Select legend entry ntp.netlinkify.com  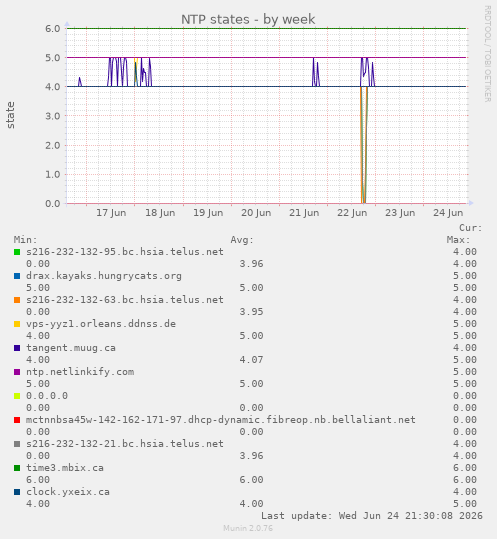point(80,372)
